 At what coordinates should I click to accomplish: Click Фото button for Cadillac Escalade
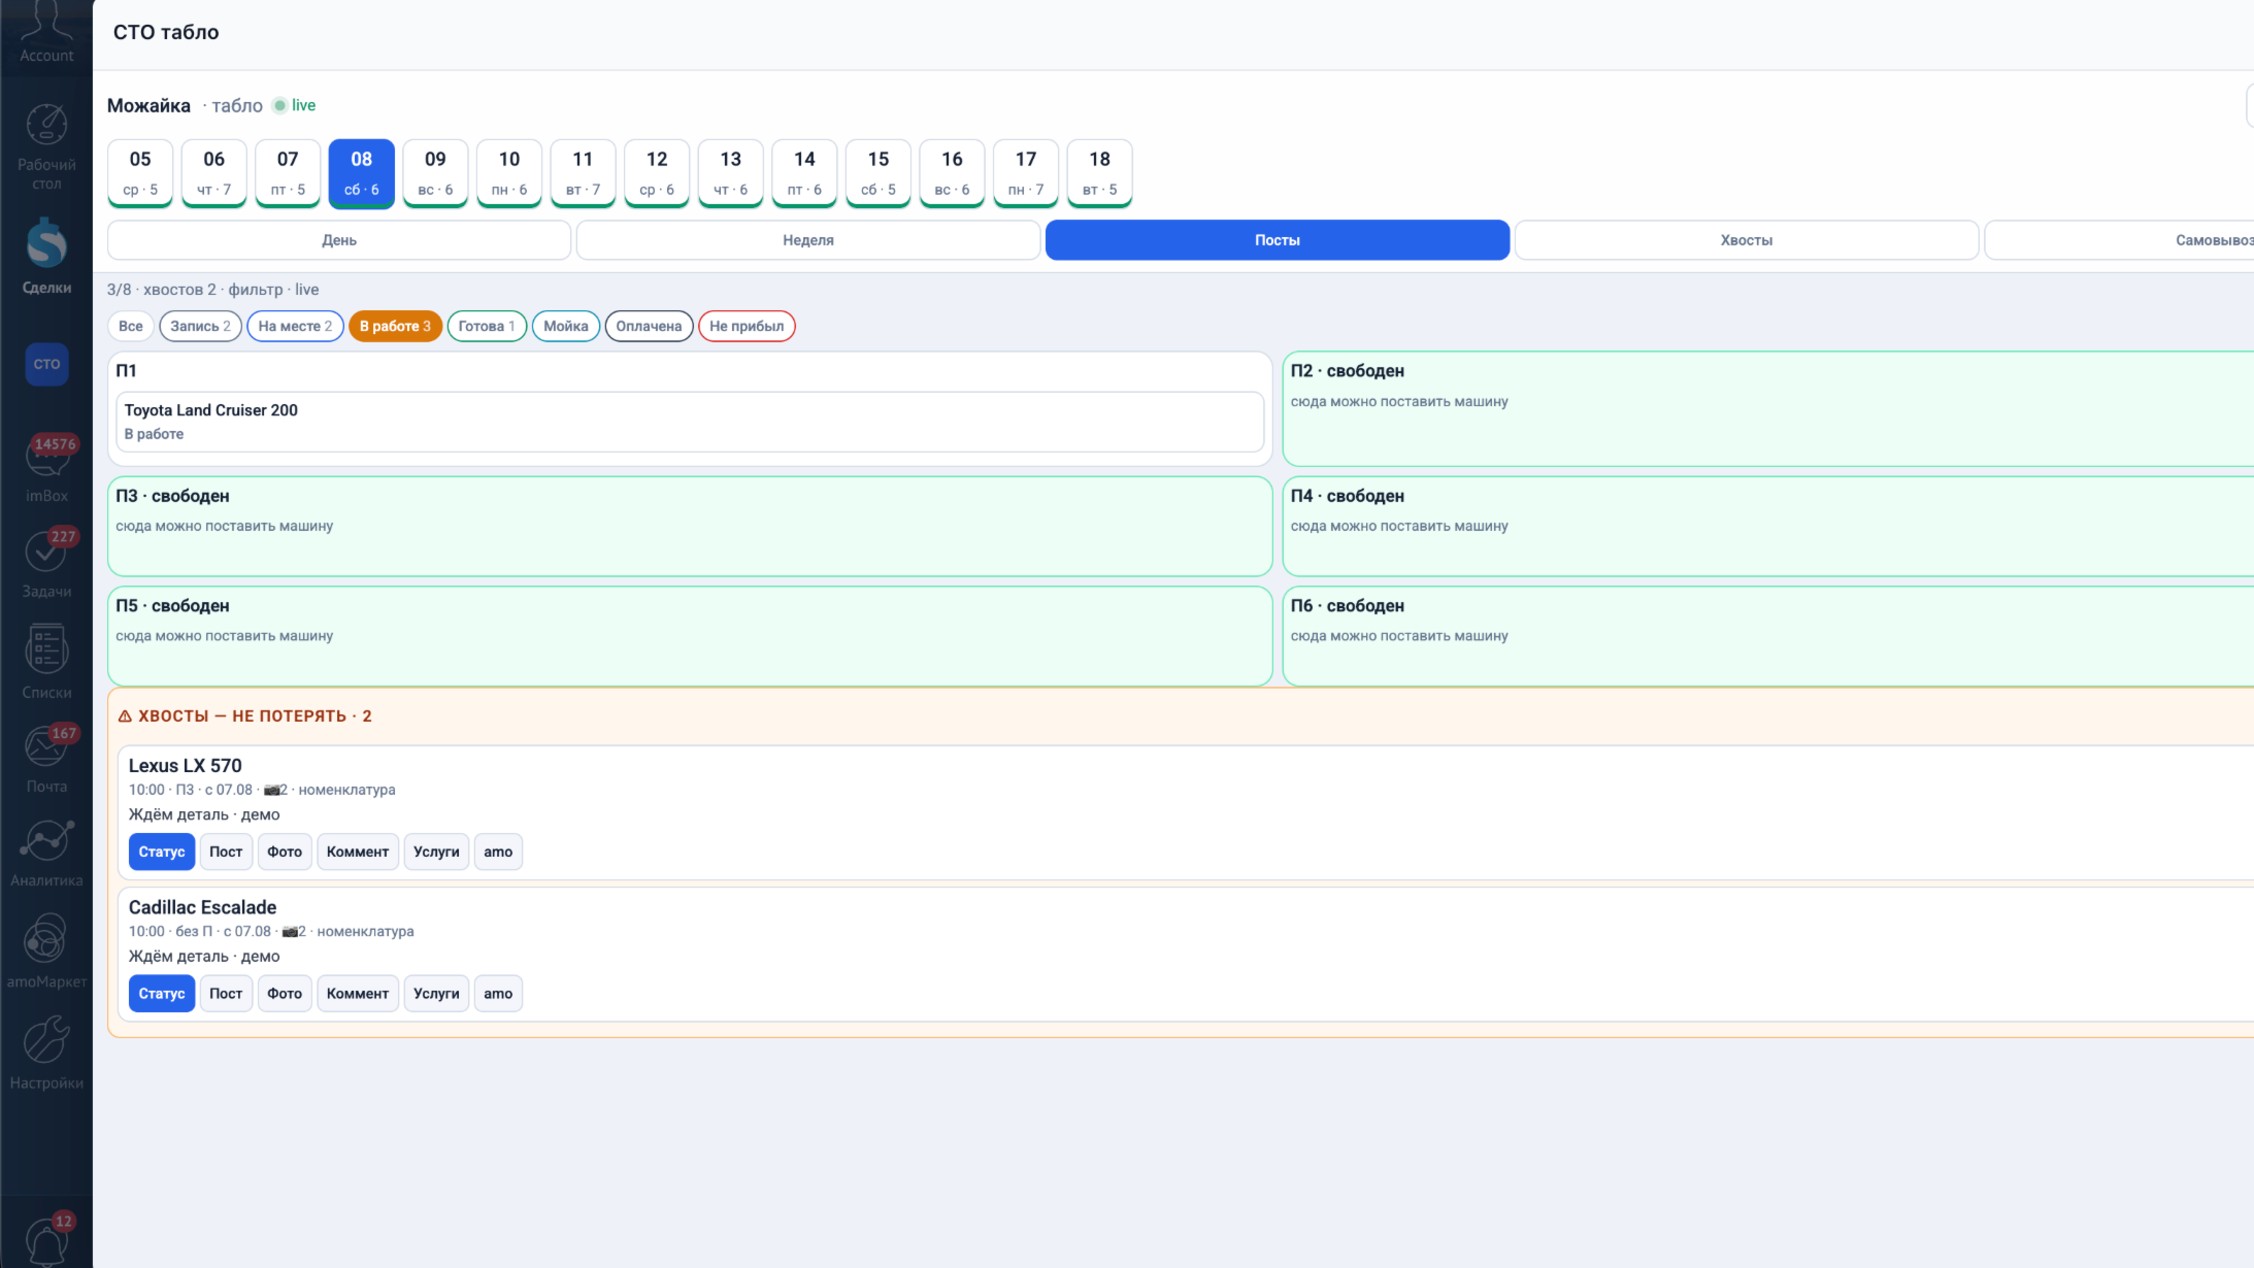tap(285, 994)
